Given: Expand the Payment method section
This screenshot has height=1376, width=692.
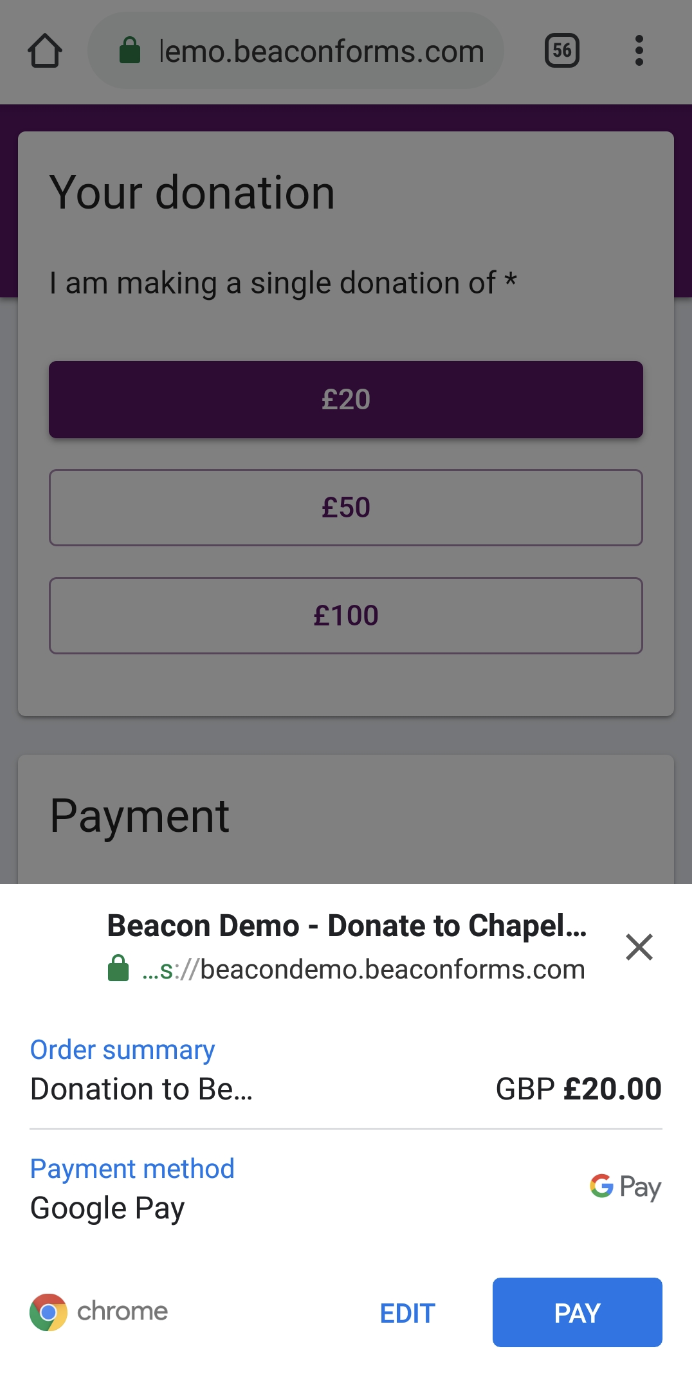Looking at the screenshot, I should [x=132, y=1169].
